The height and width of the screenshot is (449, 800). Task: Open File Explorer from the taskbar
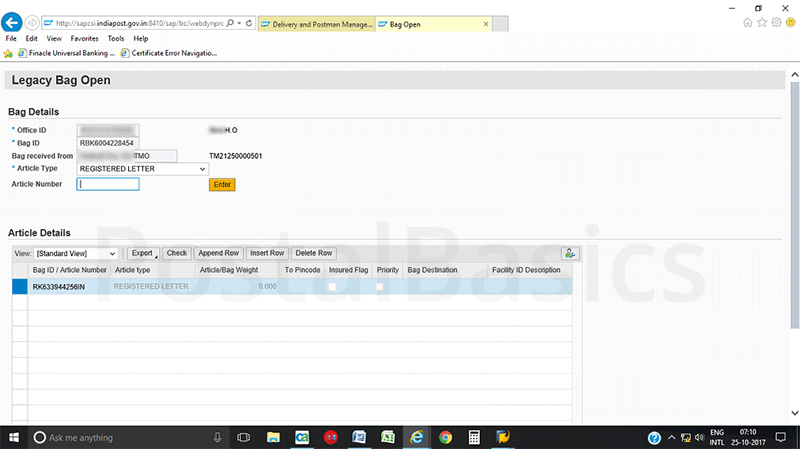(x=272, y=438)
